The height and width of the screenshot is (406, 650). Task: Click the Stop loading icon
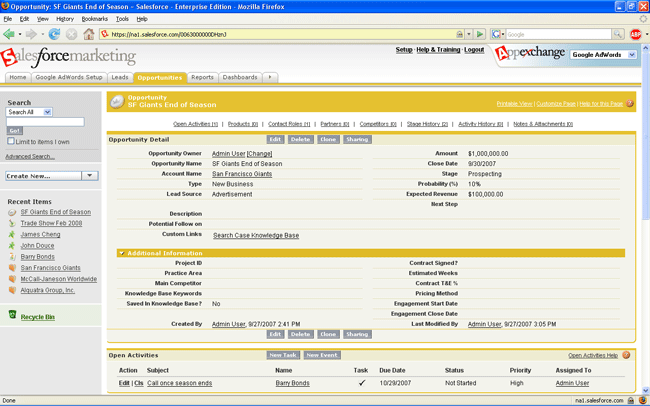point(71,34)
